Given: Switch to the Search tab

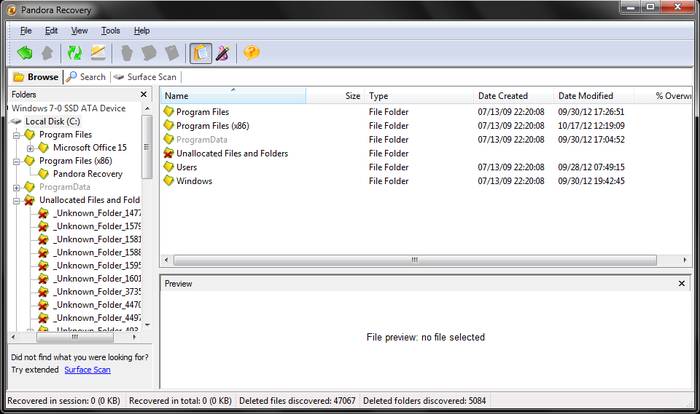Looking at the screenshot, I should [x=86, y=77].
